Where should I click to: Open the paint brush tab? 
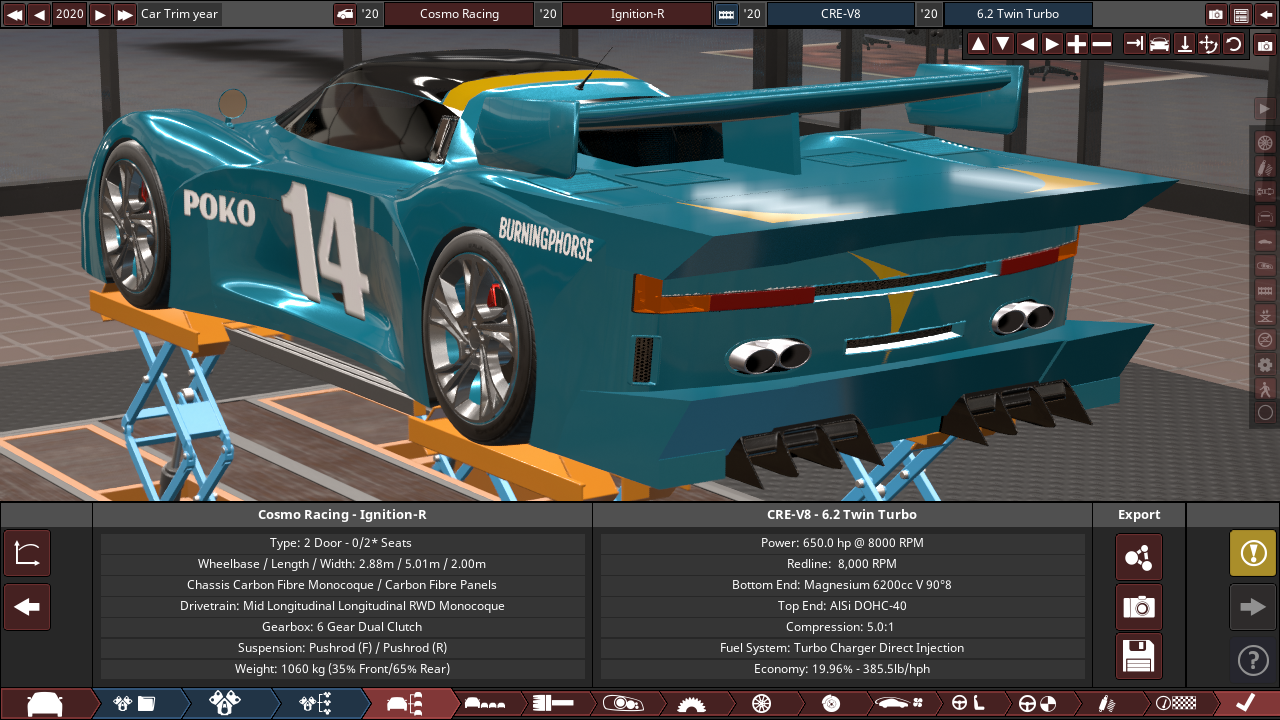pos(553,703)
